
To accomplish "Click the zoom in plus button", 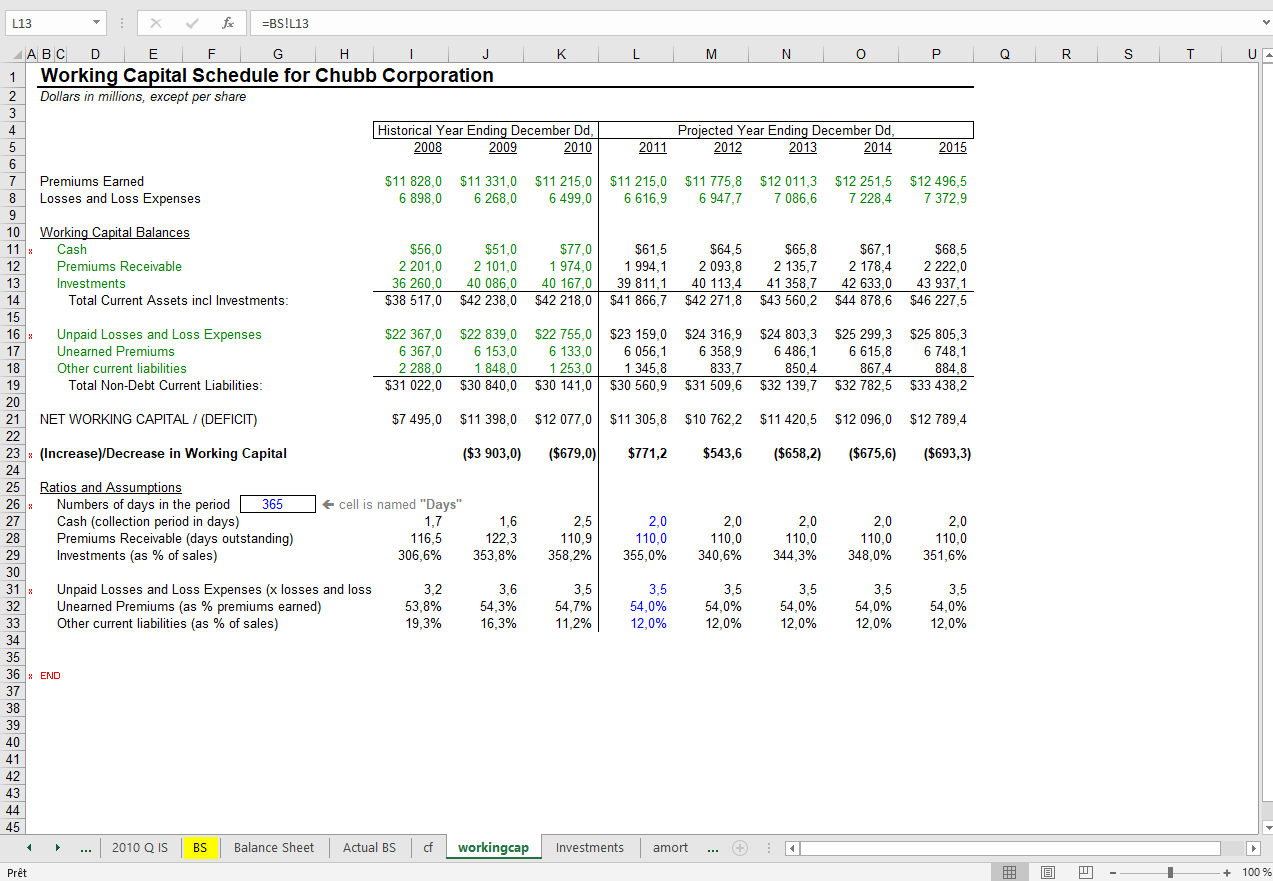I will pyautogui.click(x=1227, y=872).
